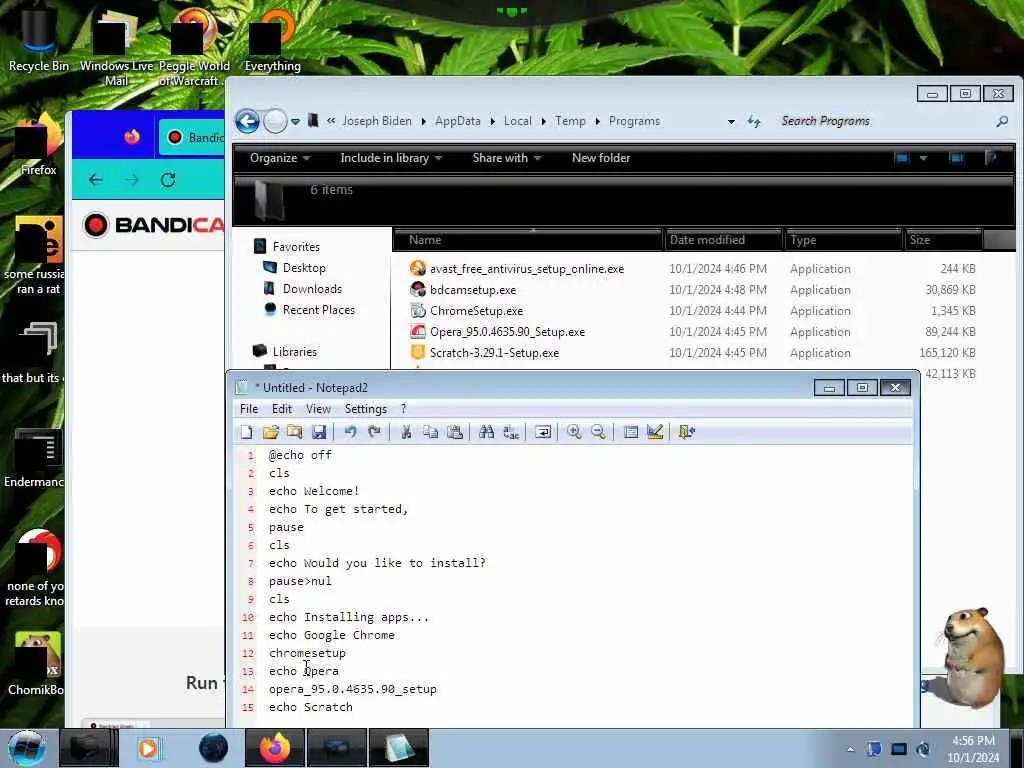Sort files by the Size column header
This screenshot has width=1024, height=768.
coord(942,240)
